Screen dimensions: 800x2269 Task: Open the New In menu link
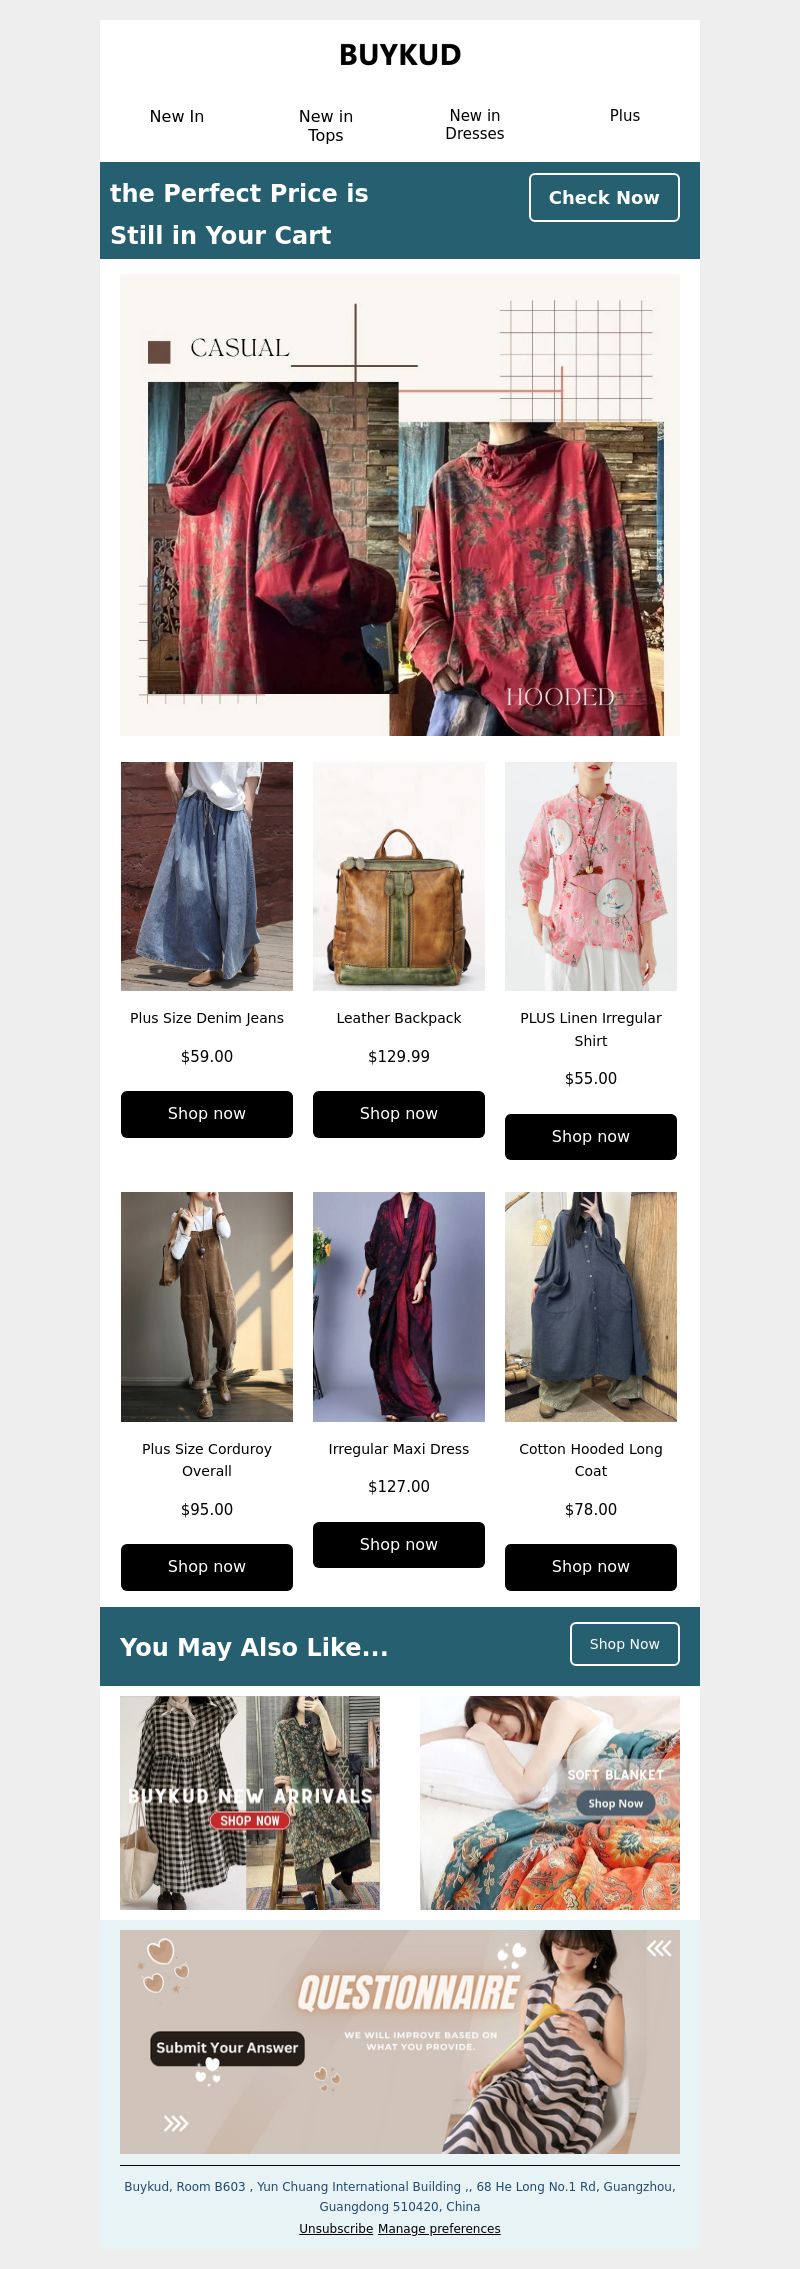click(177, 116)
